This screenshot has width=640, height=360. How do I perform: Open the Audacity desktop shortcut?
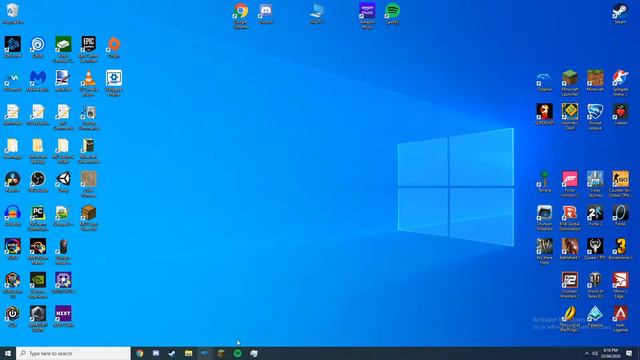point(13,216)
